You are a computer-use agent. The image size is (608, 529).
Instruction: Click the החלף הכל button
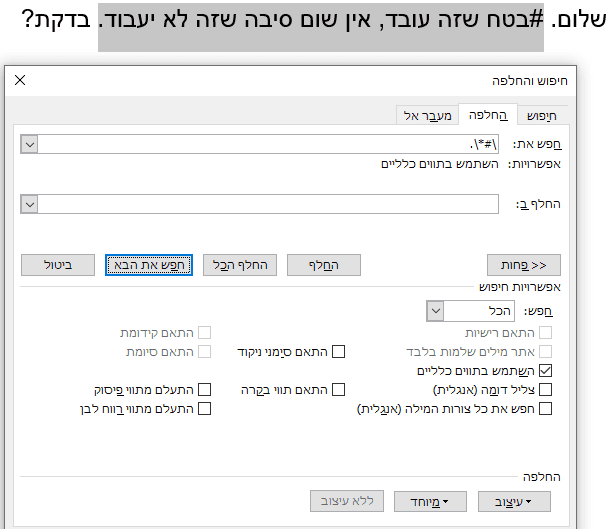[240, 265]
